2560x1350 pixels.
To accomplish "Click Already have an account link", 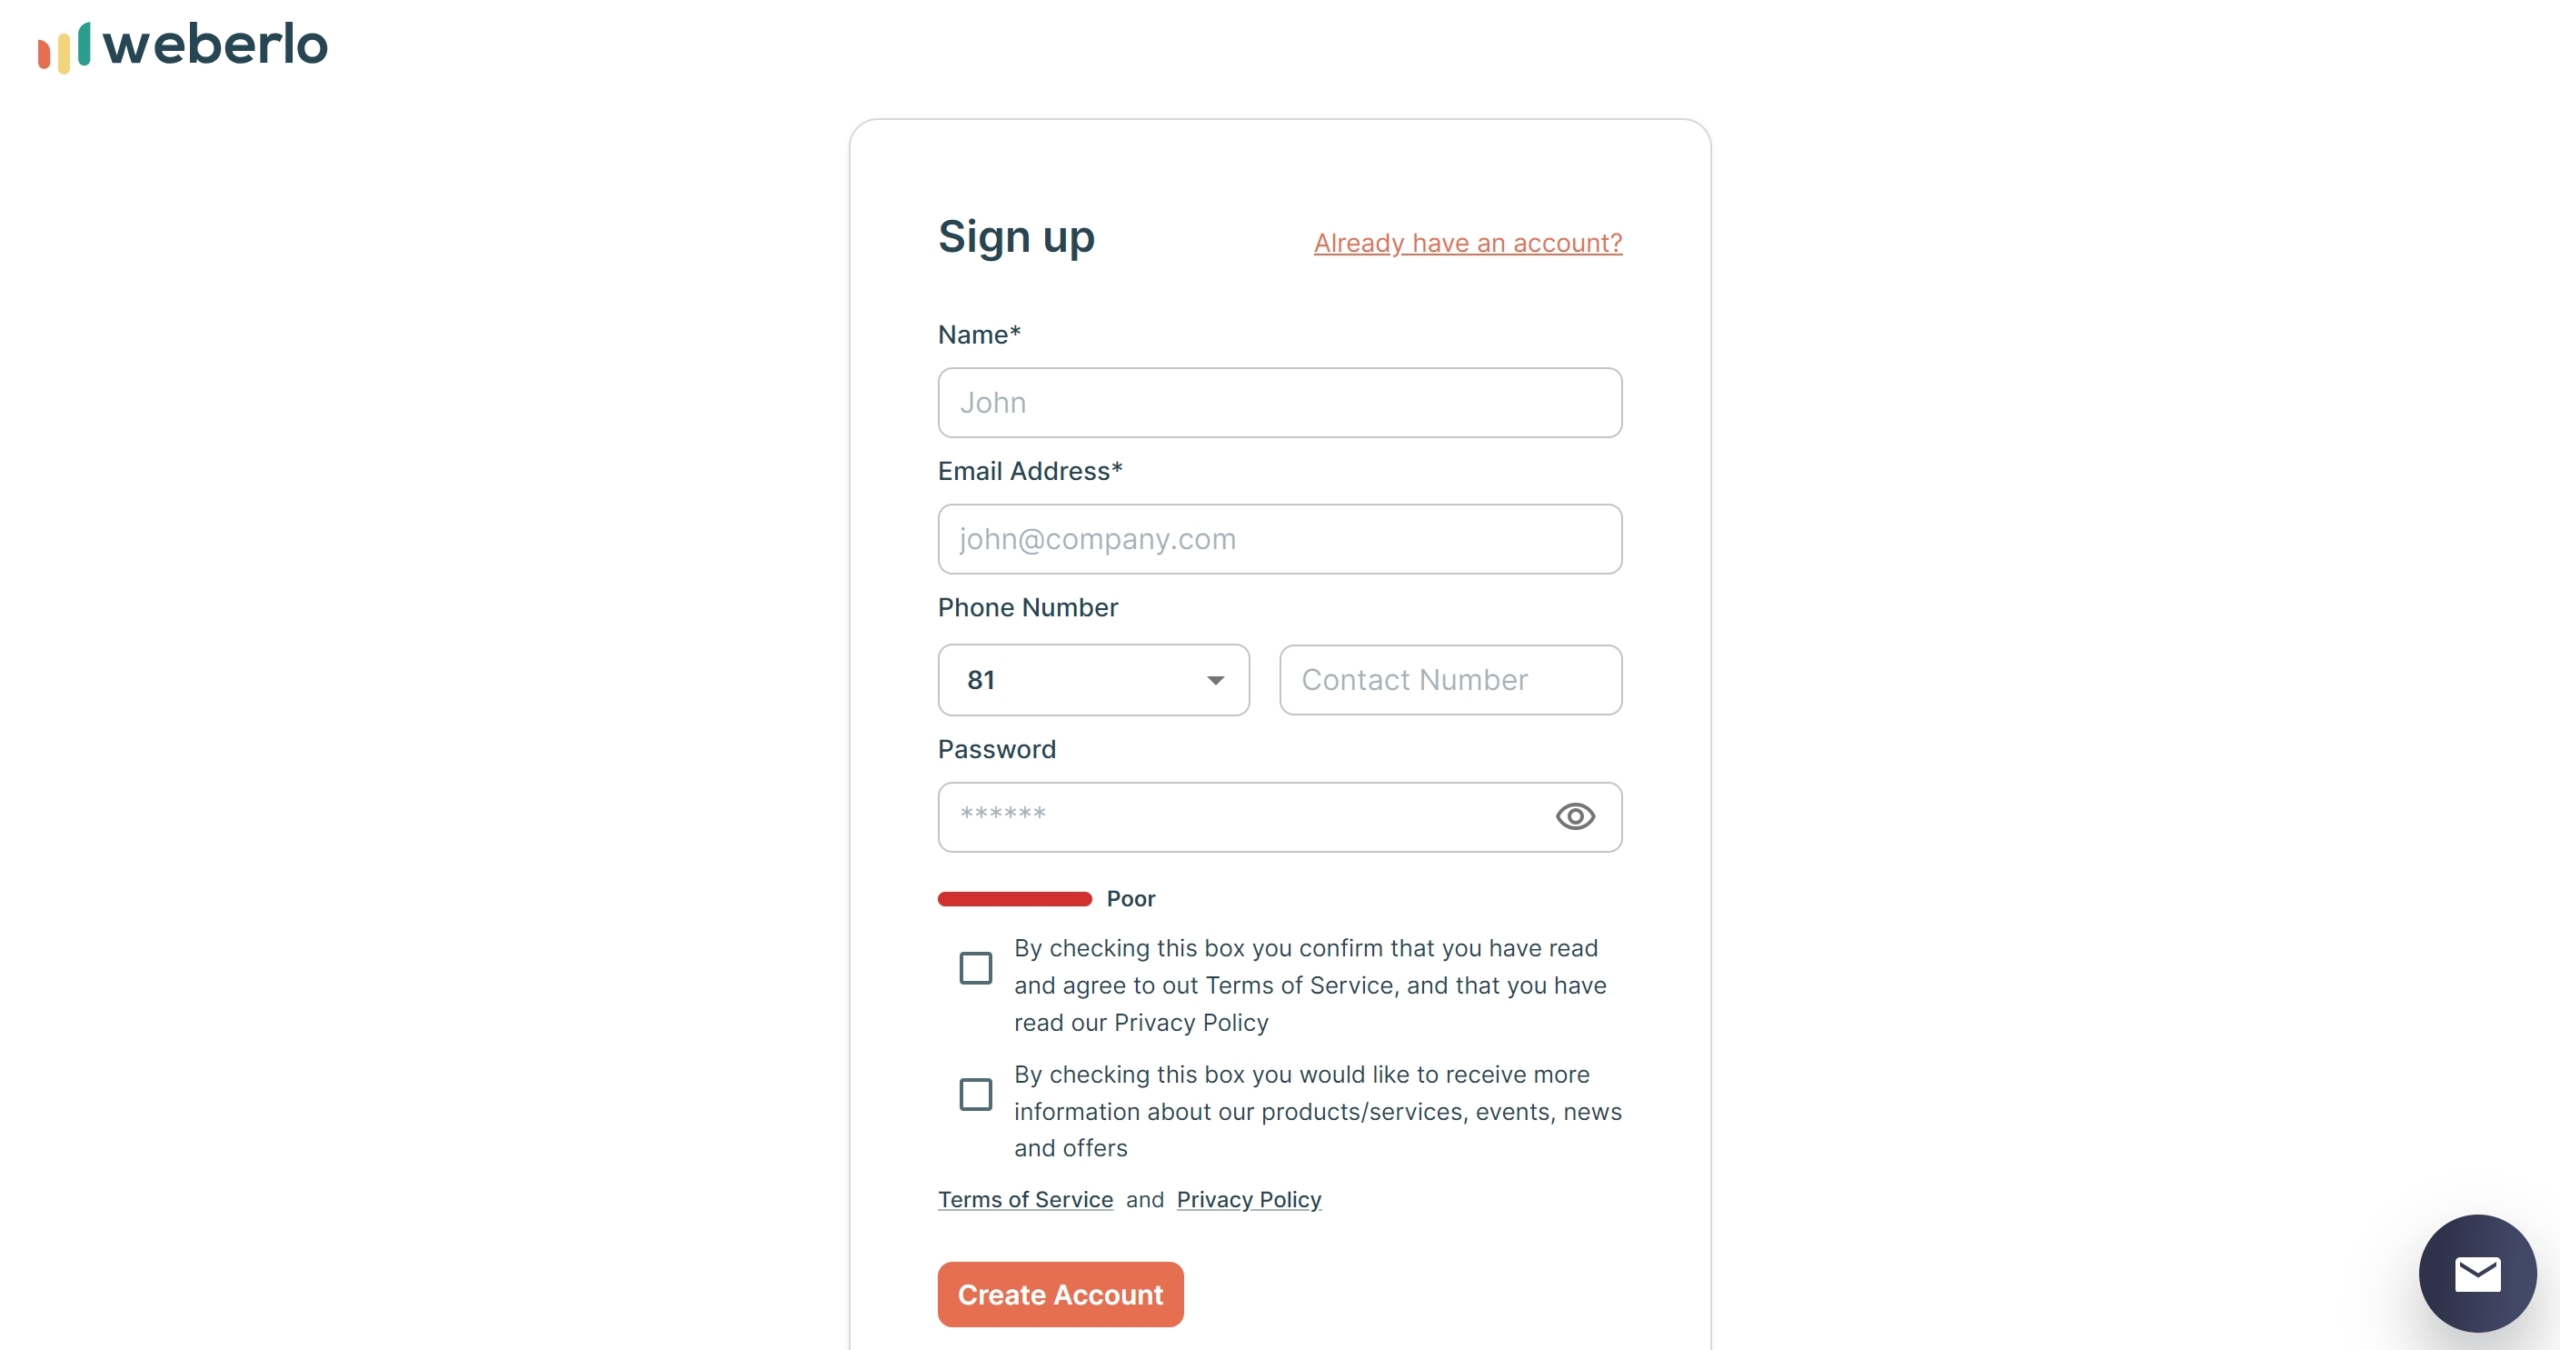I will coord(1466,241).
